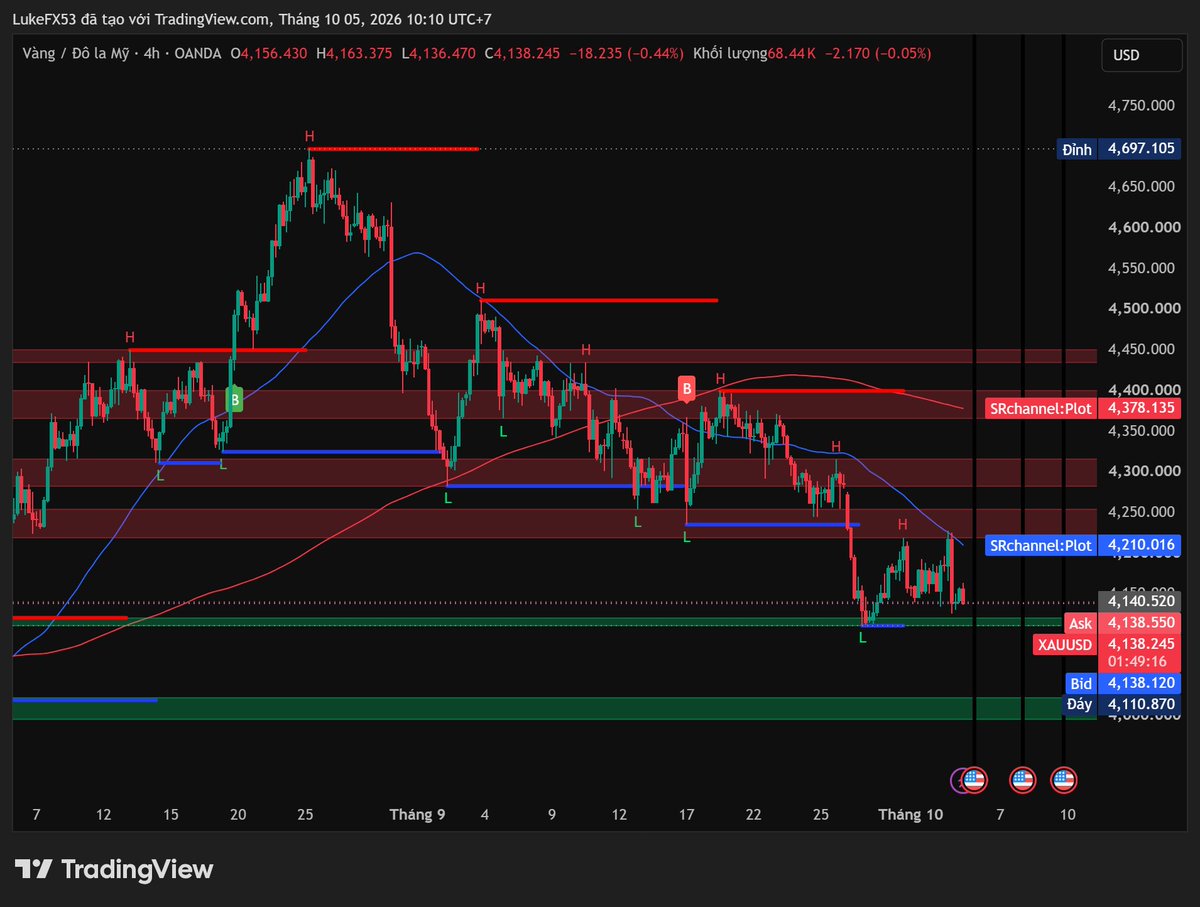
Task: Click the 4,750.000 price axis tick
Action: 1140,105
